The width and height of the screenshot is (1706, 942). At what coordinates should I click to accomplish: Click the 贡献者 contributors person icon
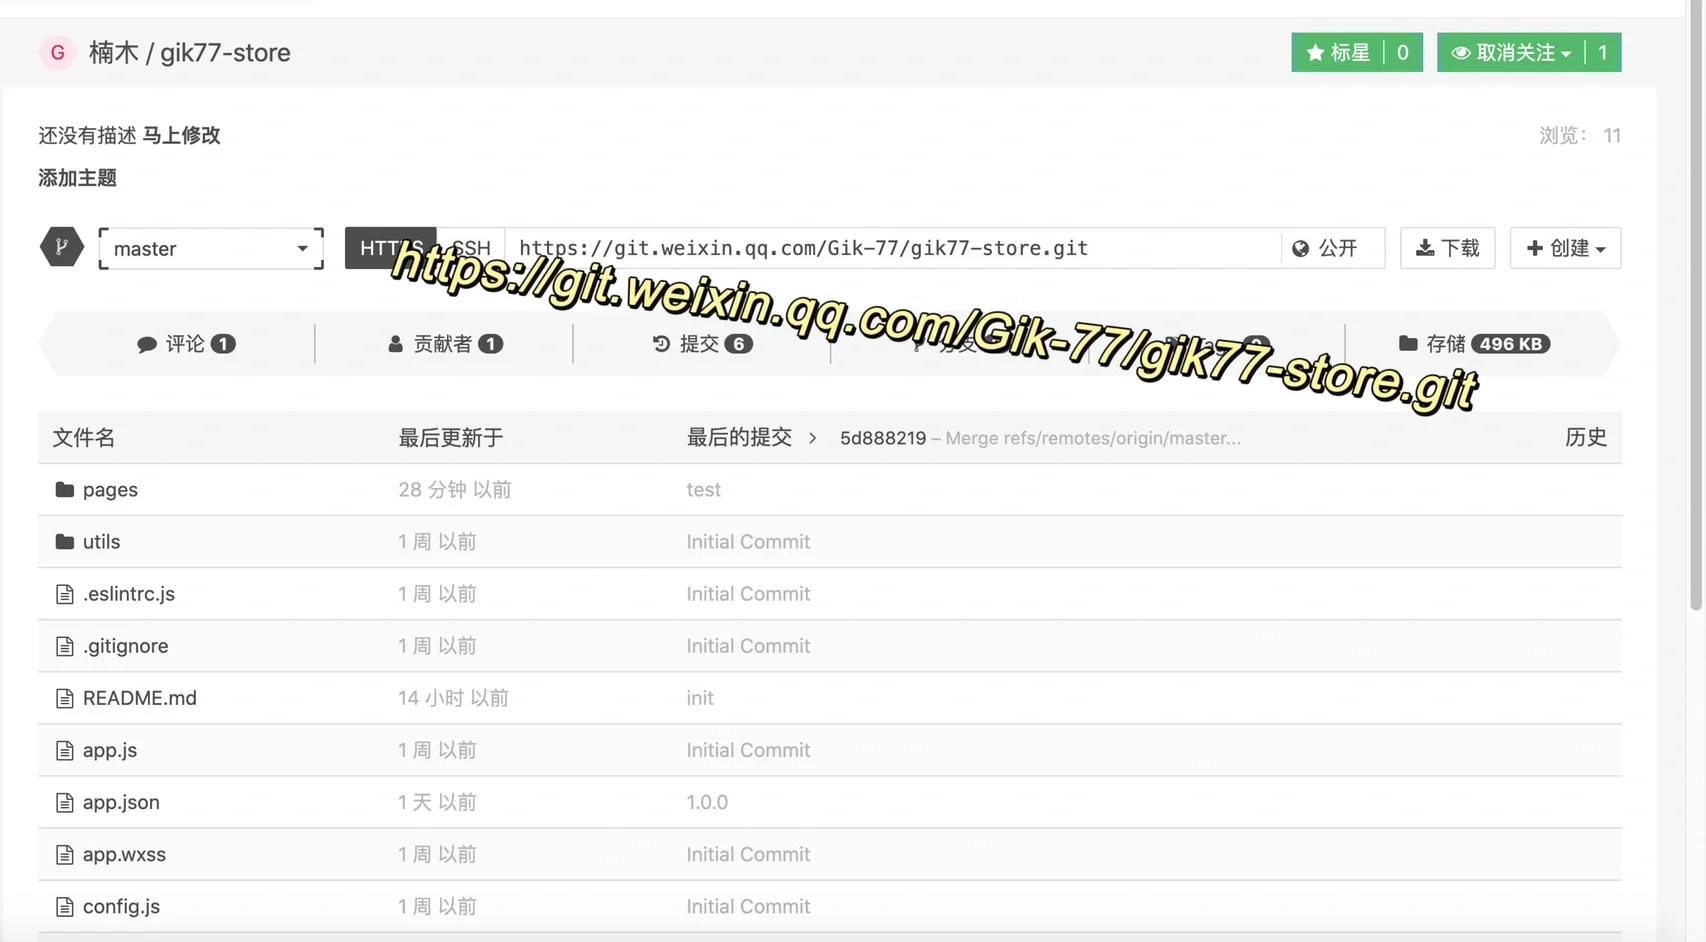pyautogui.click(x=396, y=344)
